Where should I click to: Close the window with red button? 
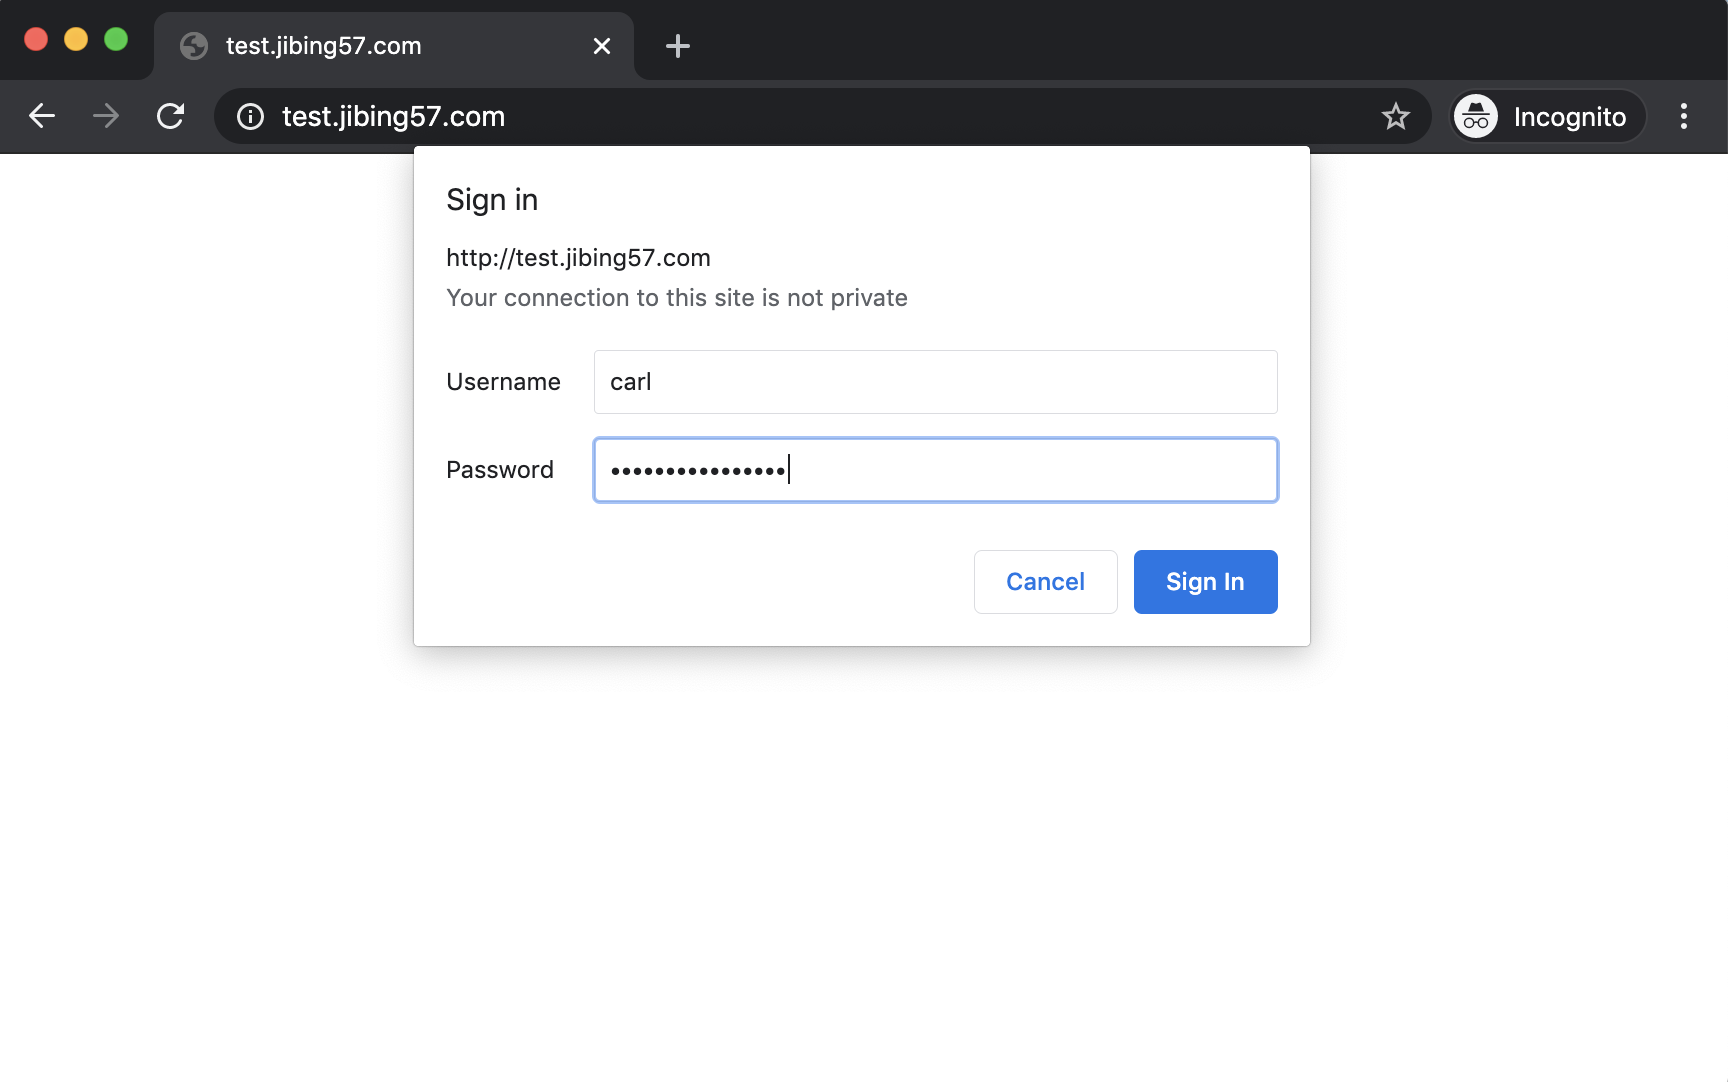click(x=36, y=39)
